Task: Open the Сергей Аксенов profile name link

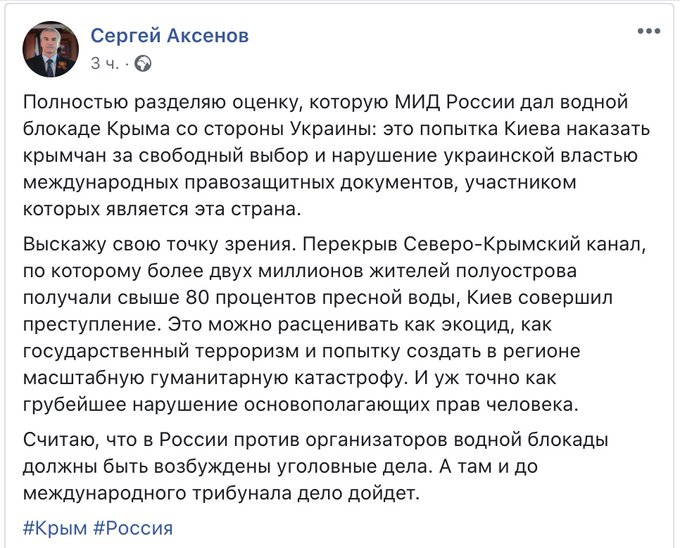Action: (170, 36)
